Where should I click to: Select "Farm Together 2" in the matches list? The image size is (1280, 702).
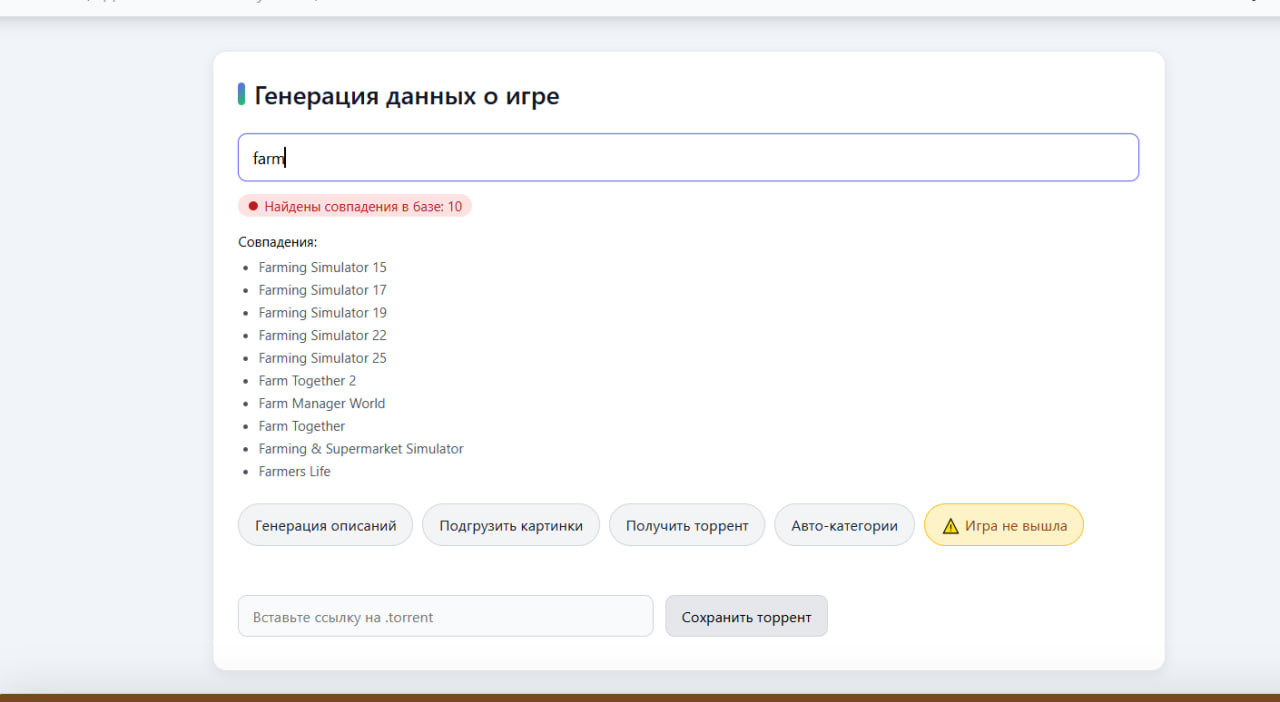(x=307, y=381)
